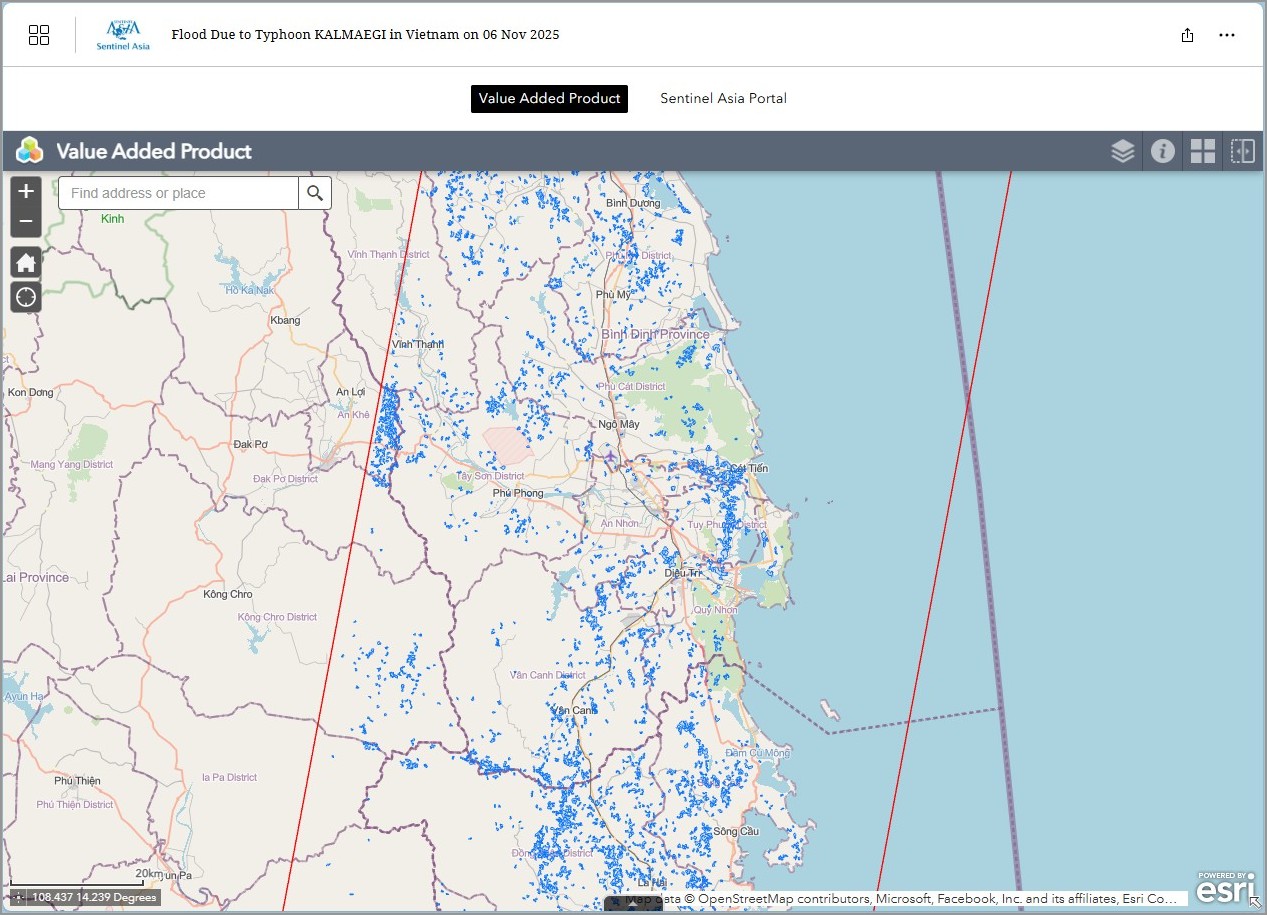Open the Esri logo link
The width and height of the screenshot is (1267, 915).
(1225, 888)
